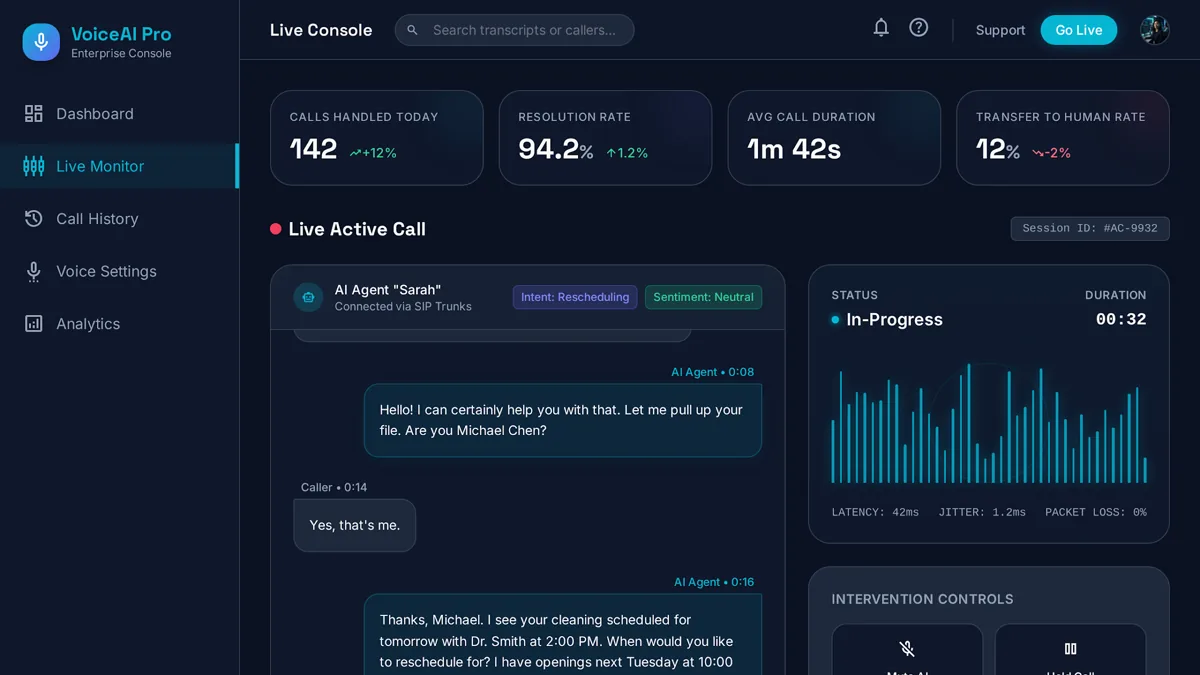Image resolution: width=1200 pixels, height=675 pixels.
Task: Click the Analytics chart icon
Action: point(34,324)
